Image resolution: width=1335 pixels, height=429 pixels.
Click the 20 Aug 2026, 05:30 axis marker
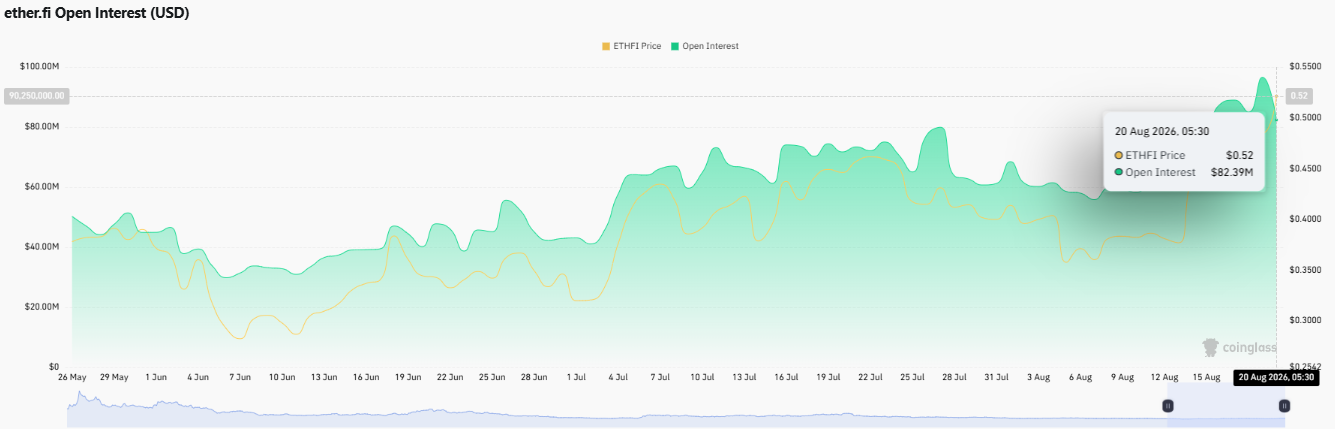(x=1275, y=377)
